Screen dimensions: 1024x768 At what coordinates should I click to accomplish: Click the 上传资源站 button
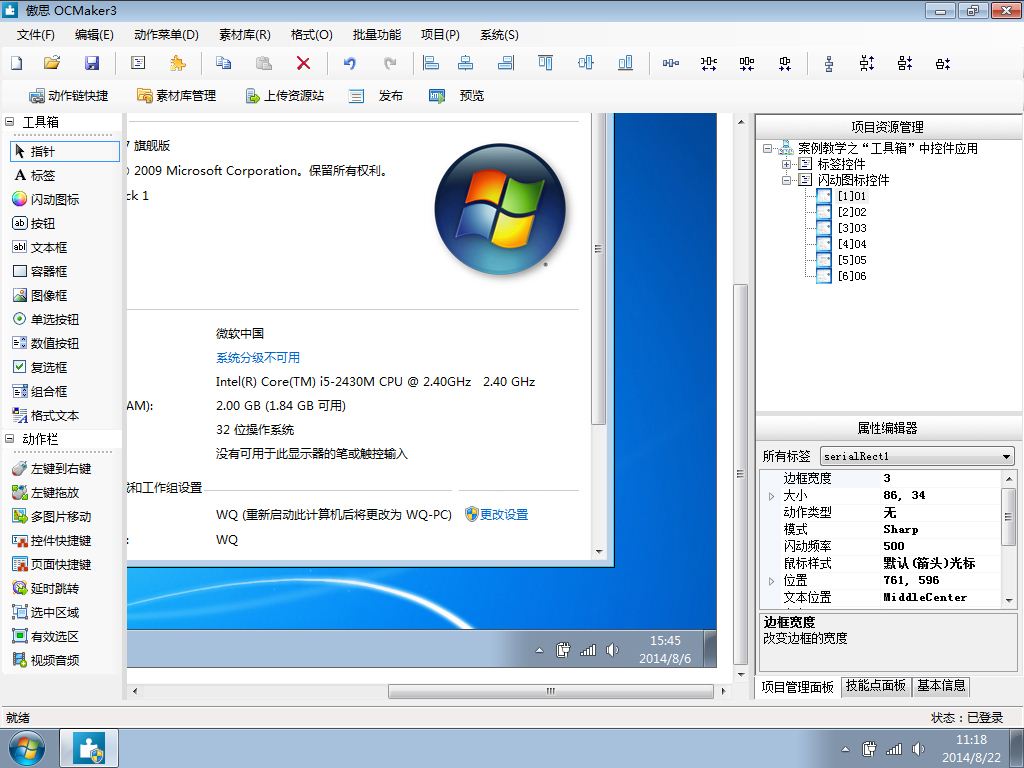pyautogui.click(x=284, y=95)
